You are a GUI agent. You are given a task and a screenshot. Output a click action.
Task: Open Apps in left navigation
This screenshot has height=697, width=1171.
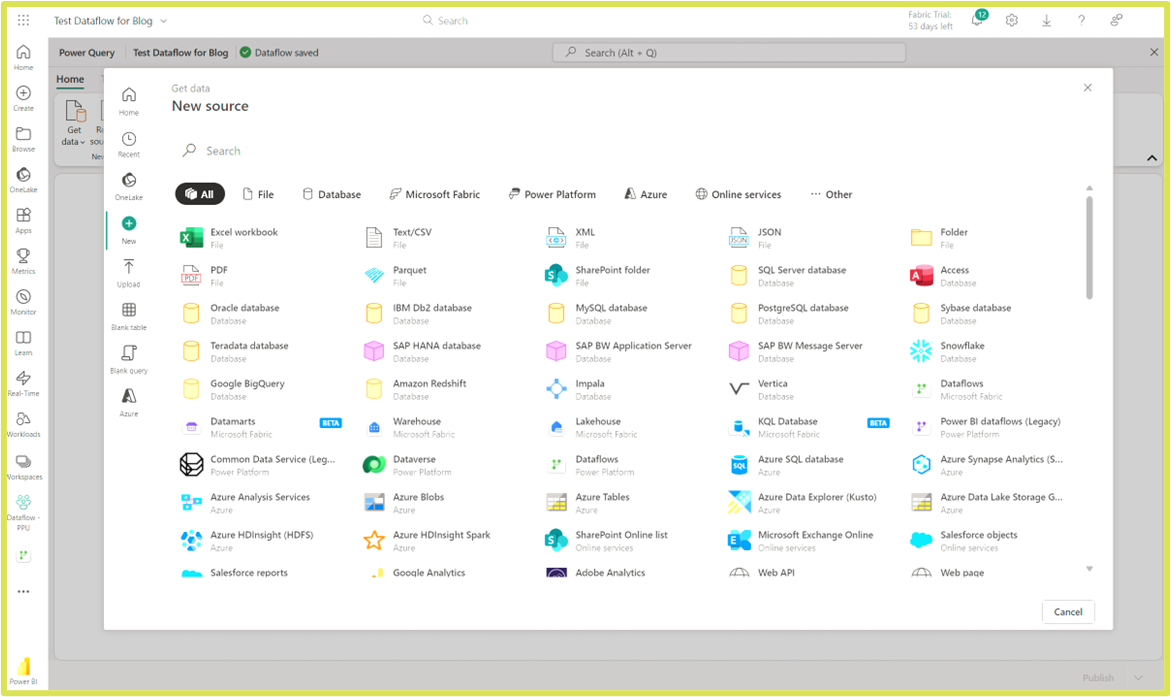click(23, 220)
